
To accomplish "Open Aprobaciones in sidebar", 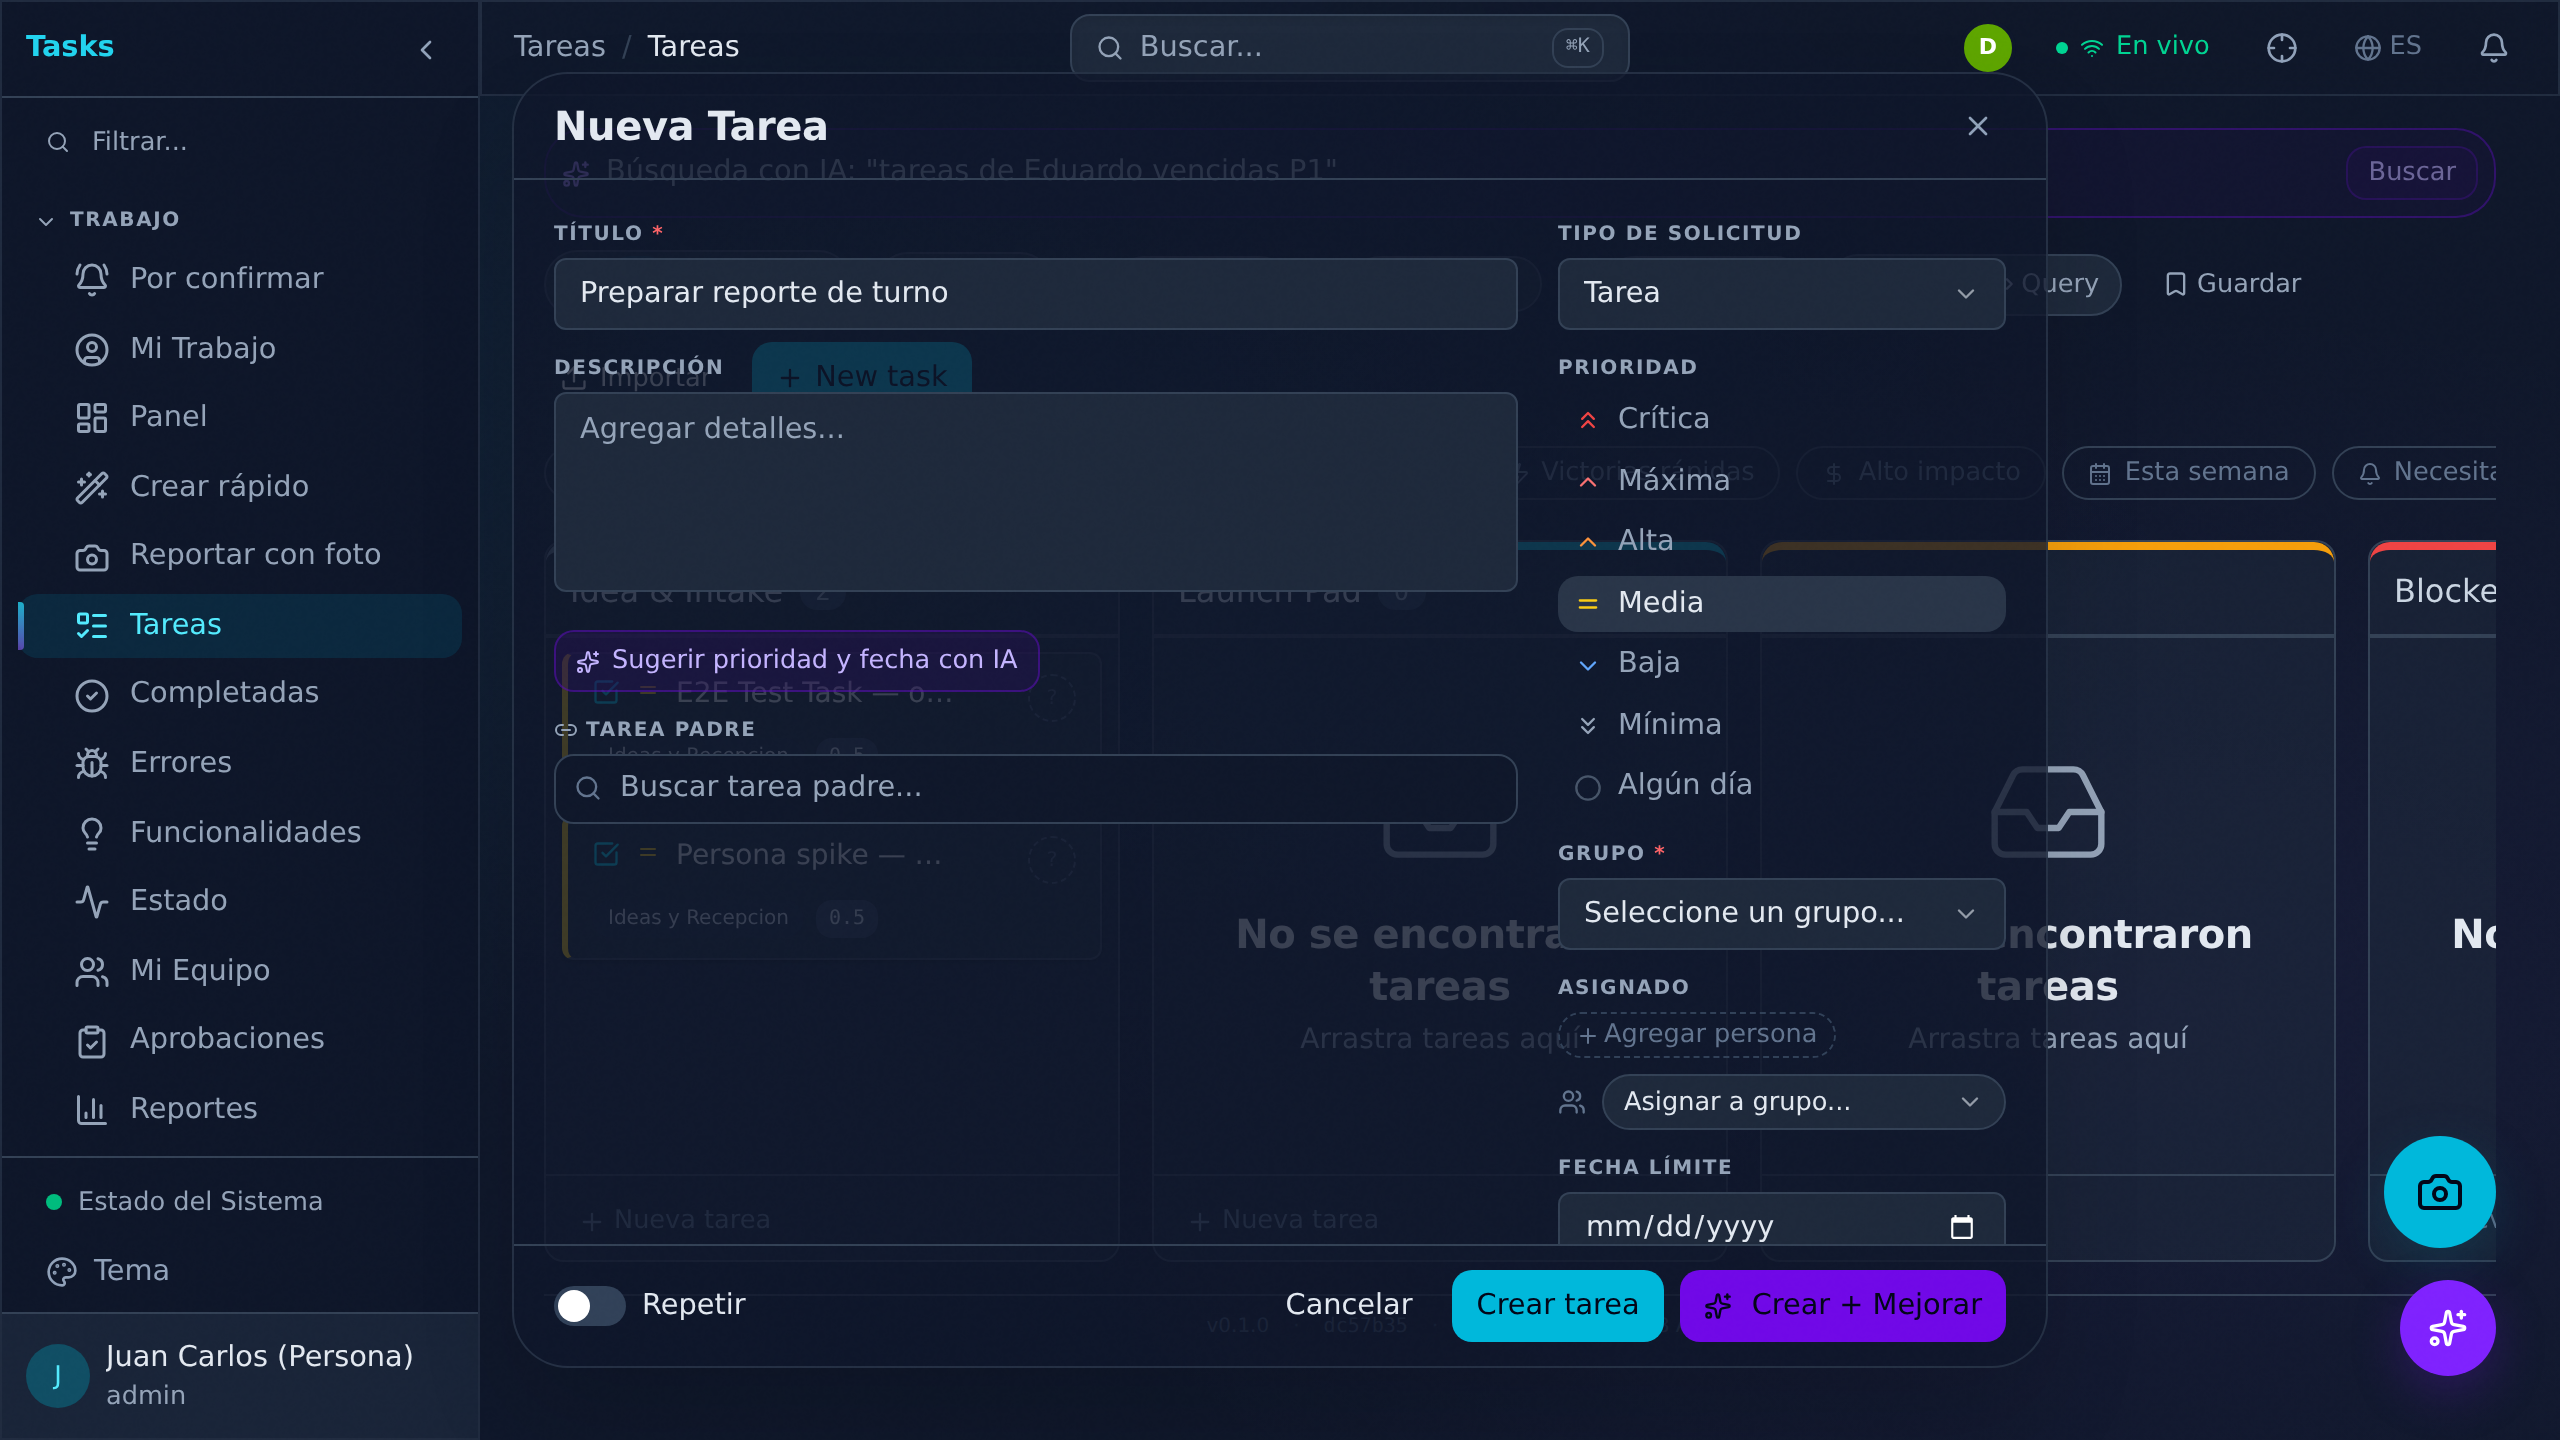I will (241, 1039).
